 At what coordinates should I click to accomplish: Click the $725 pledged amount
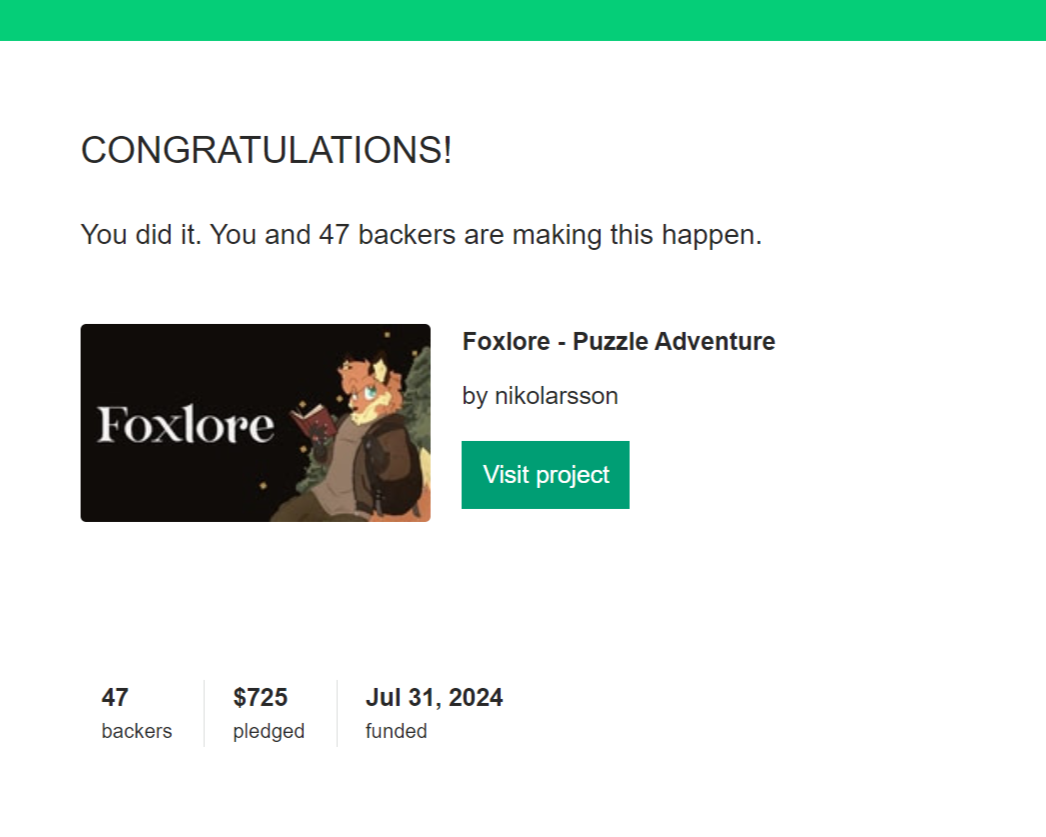pos(261,698)
